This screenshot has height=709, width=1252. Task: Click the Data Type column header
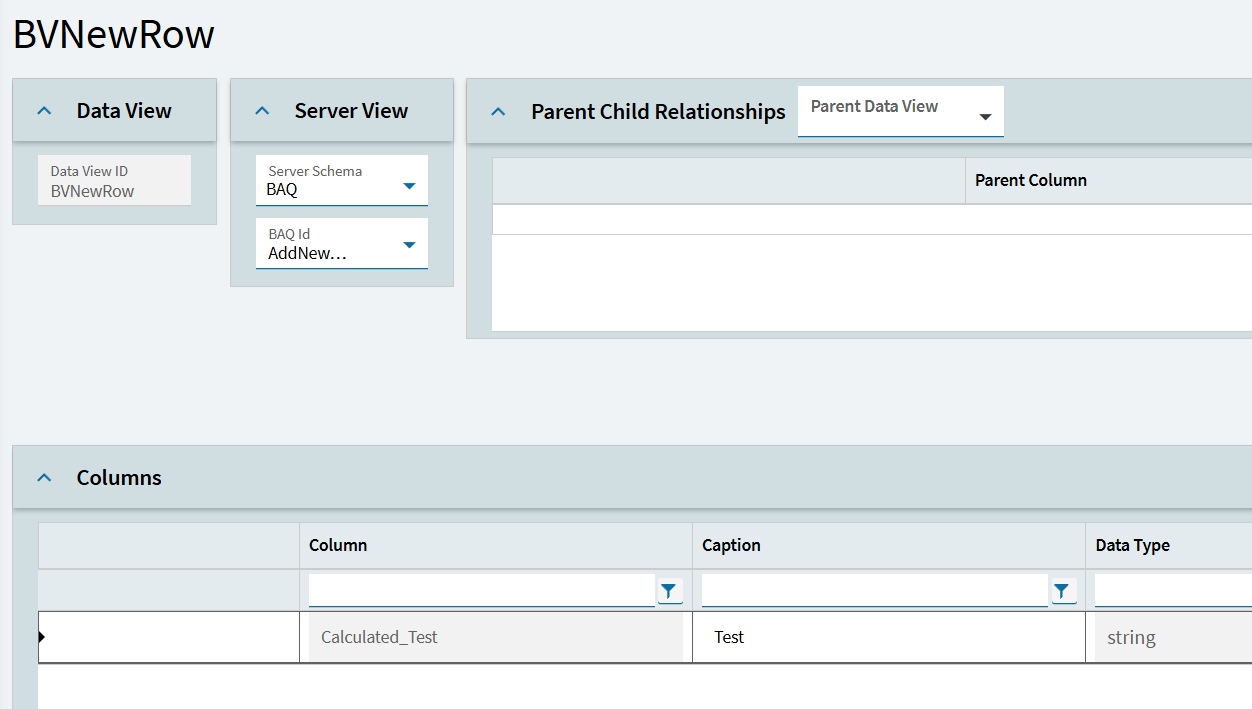(x=1132, y=546)
